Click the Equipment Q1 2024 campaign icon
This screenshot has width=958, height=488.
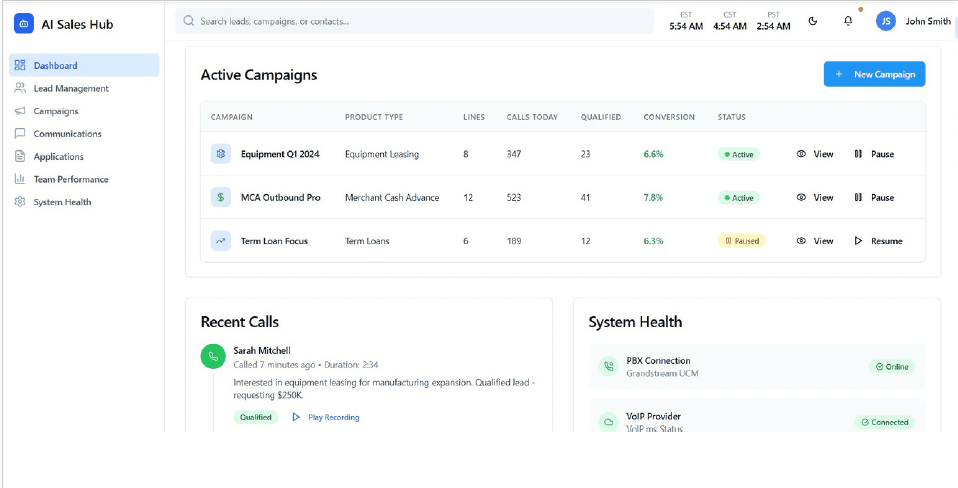220,154
